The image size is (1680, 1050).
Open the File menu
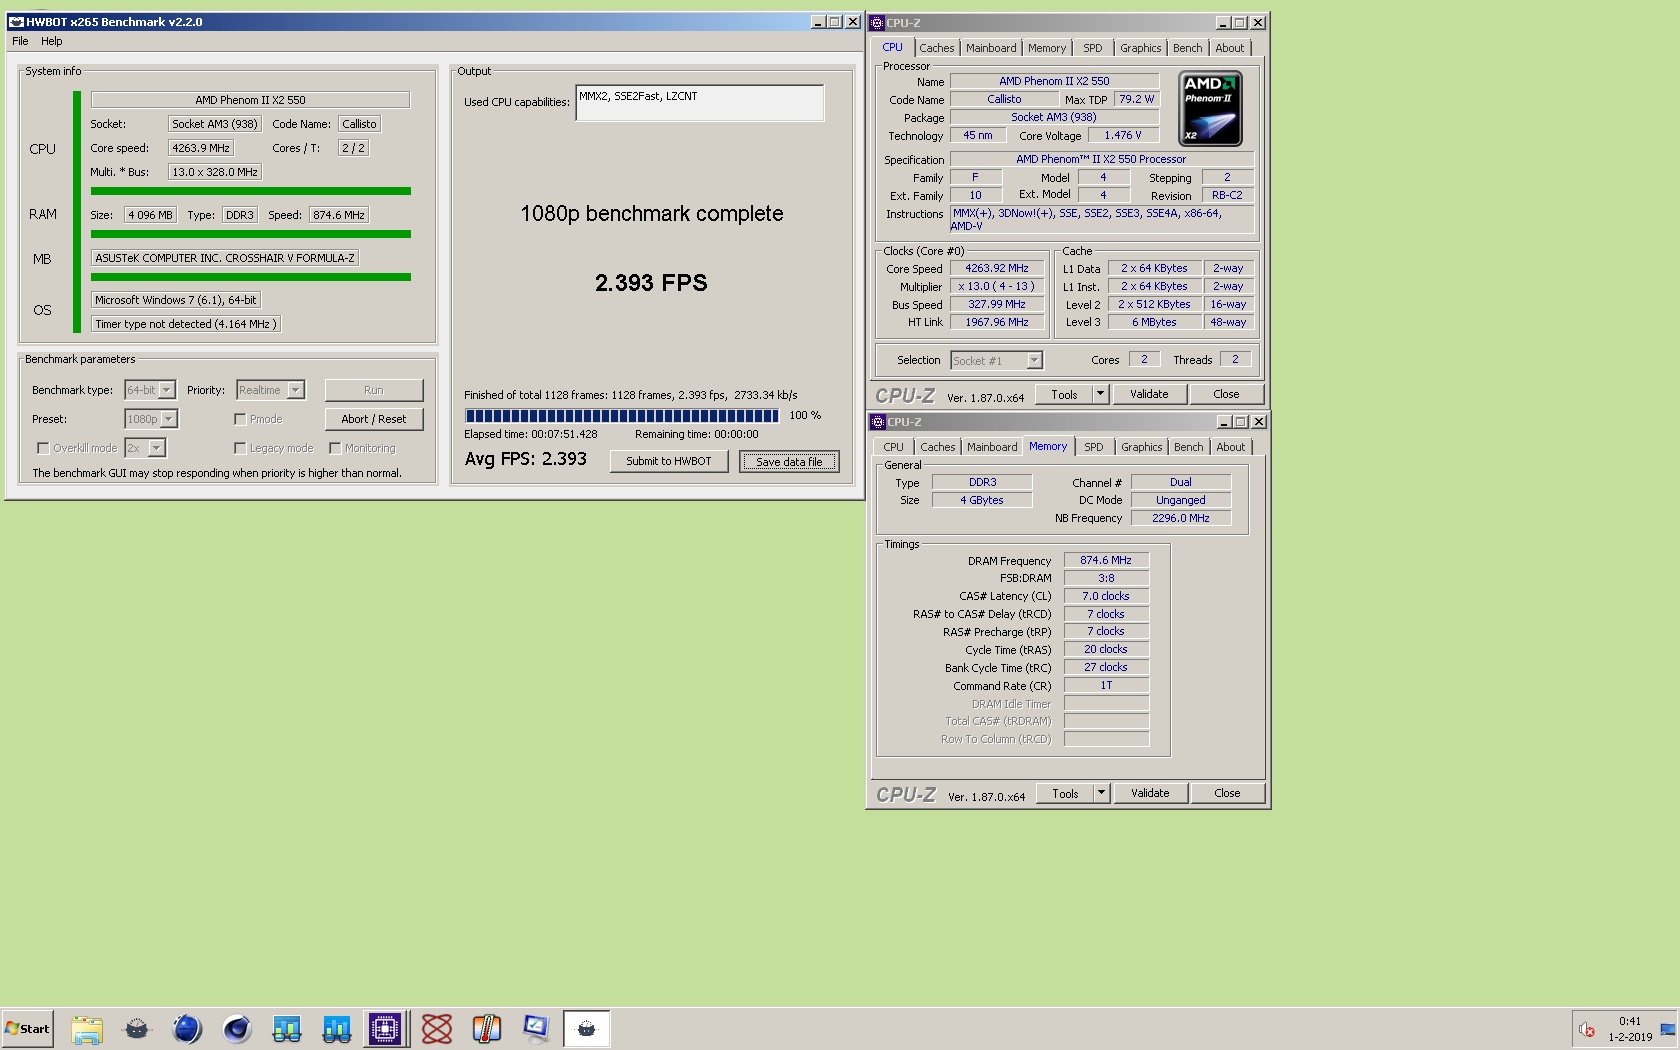pos(20,41)
